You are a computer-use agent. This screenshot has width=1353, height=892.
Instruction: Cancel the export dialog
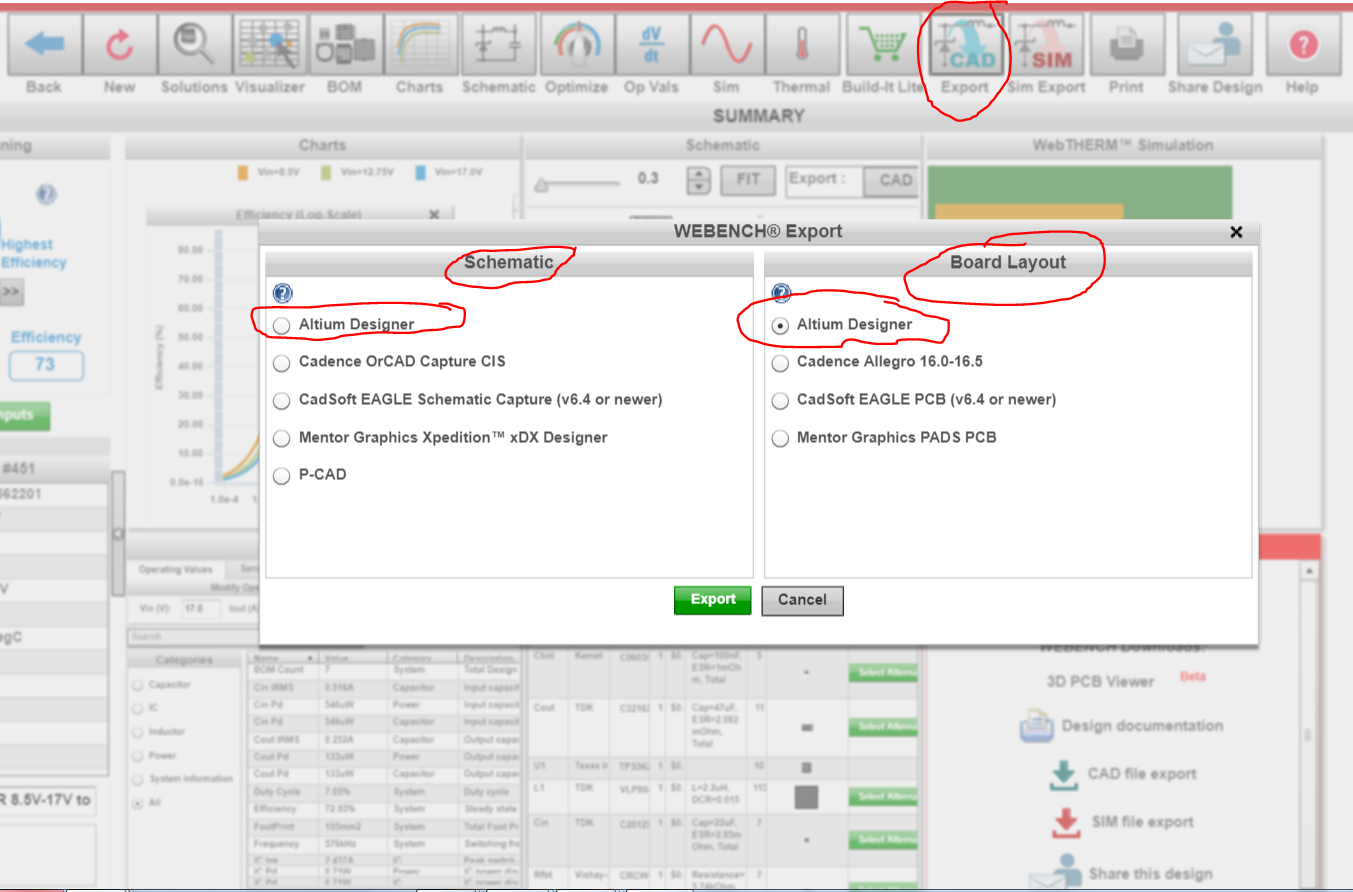(x=802, y=600)
